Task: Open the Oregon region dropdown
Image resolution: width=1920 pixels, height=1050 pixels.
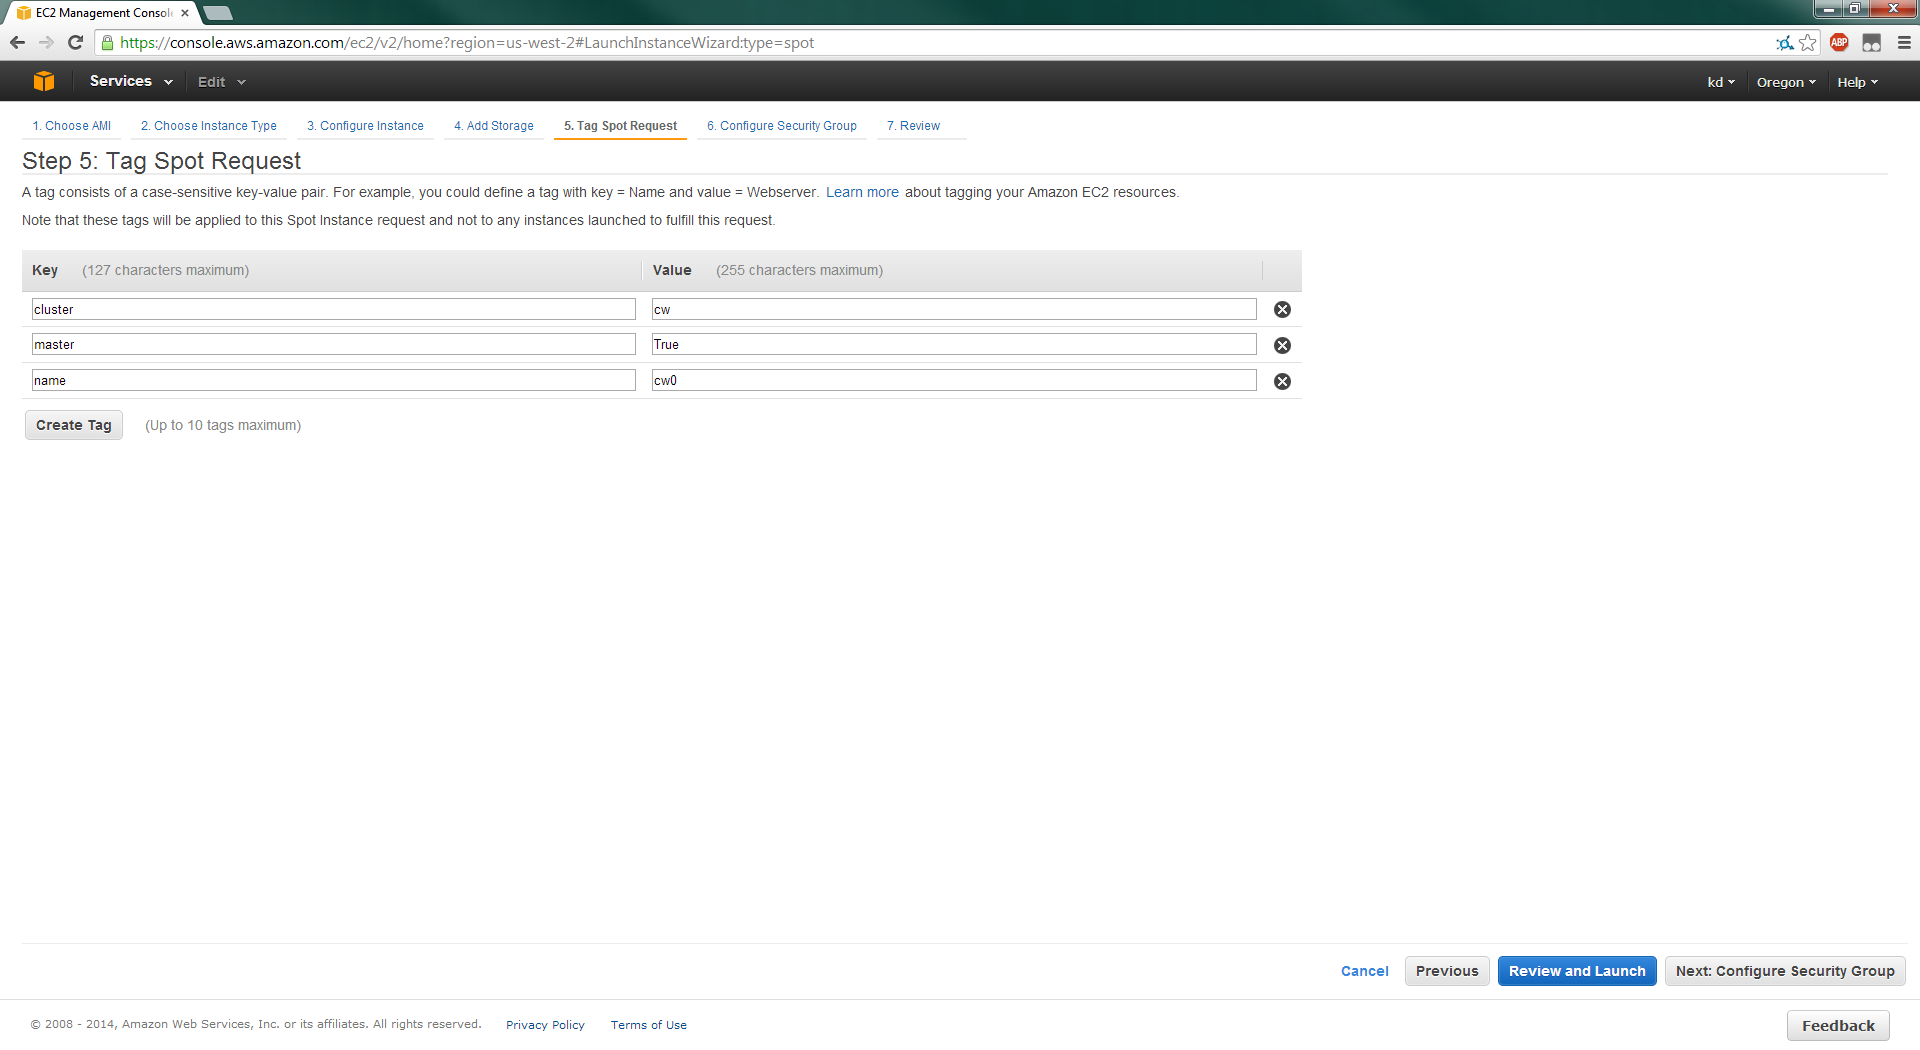Action: pos(1786,83)
